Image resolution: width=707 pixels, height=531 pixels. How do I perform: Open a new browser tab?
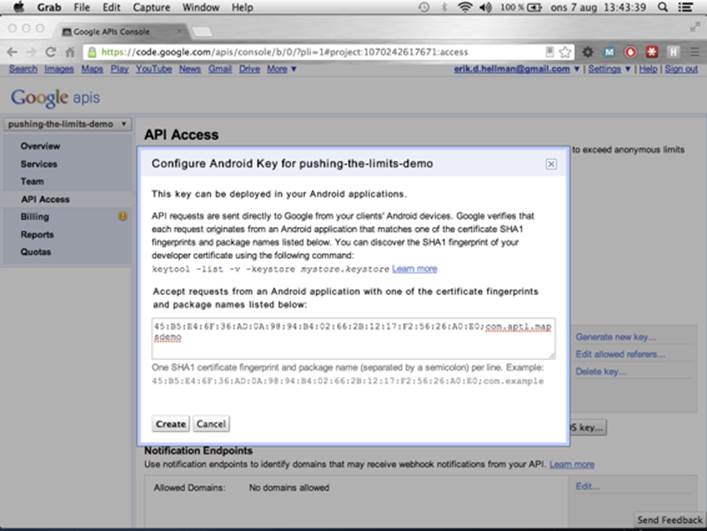pos(202,32)
